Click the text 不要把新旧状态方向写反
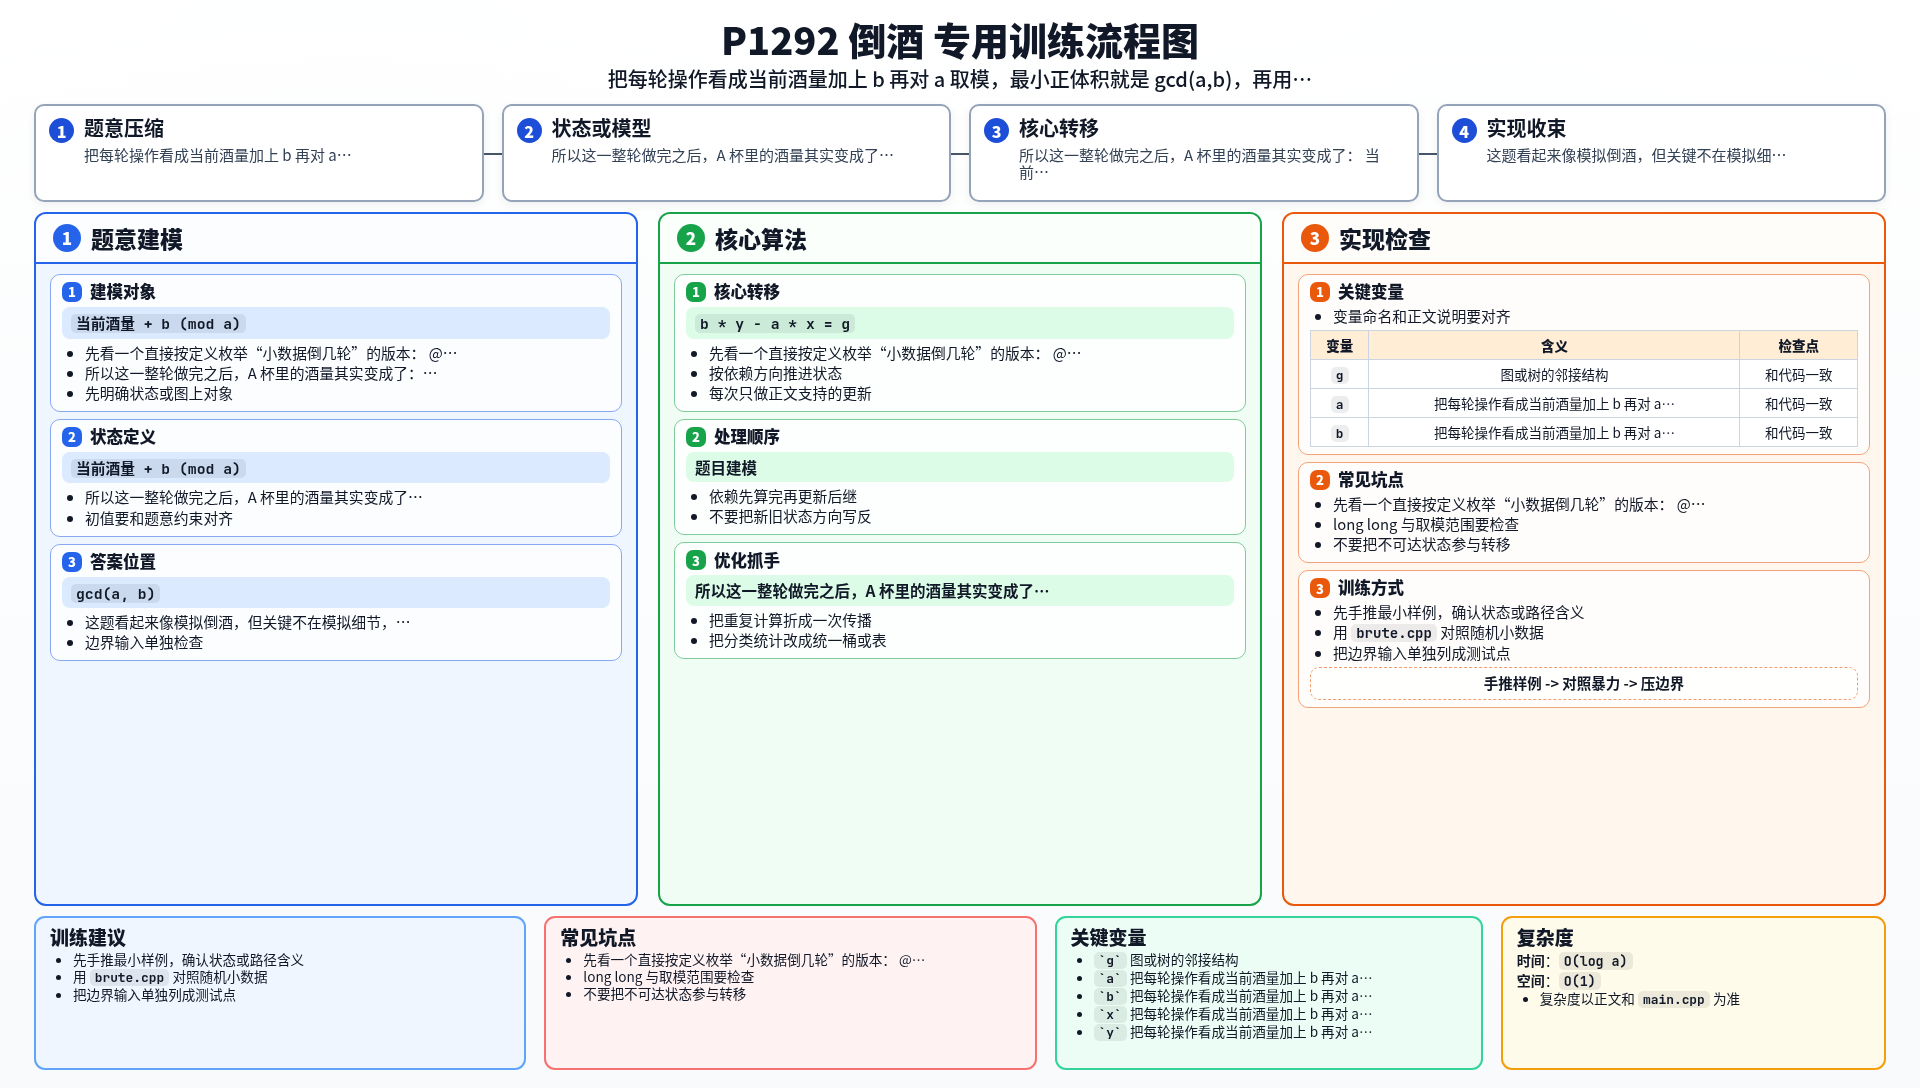Image resolution: width=1920 pixels, height=1088 pixels. coord(790,517)
